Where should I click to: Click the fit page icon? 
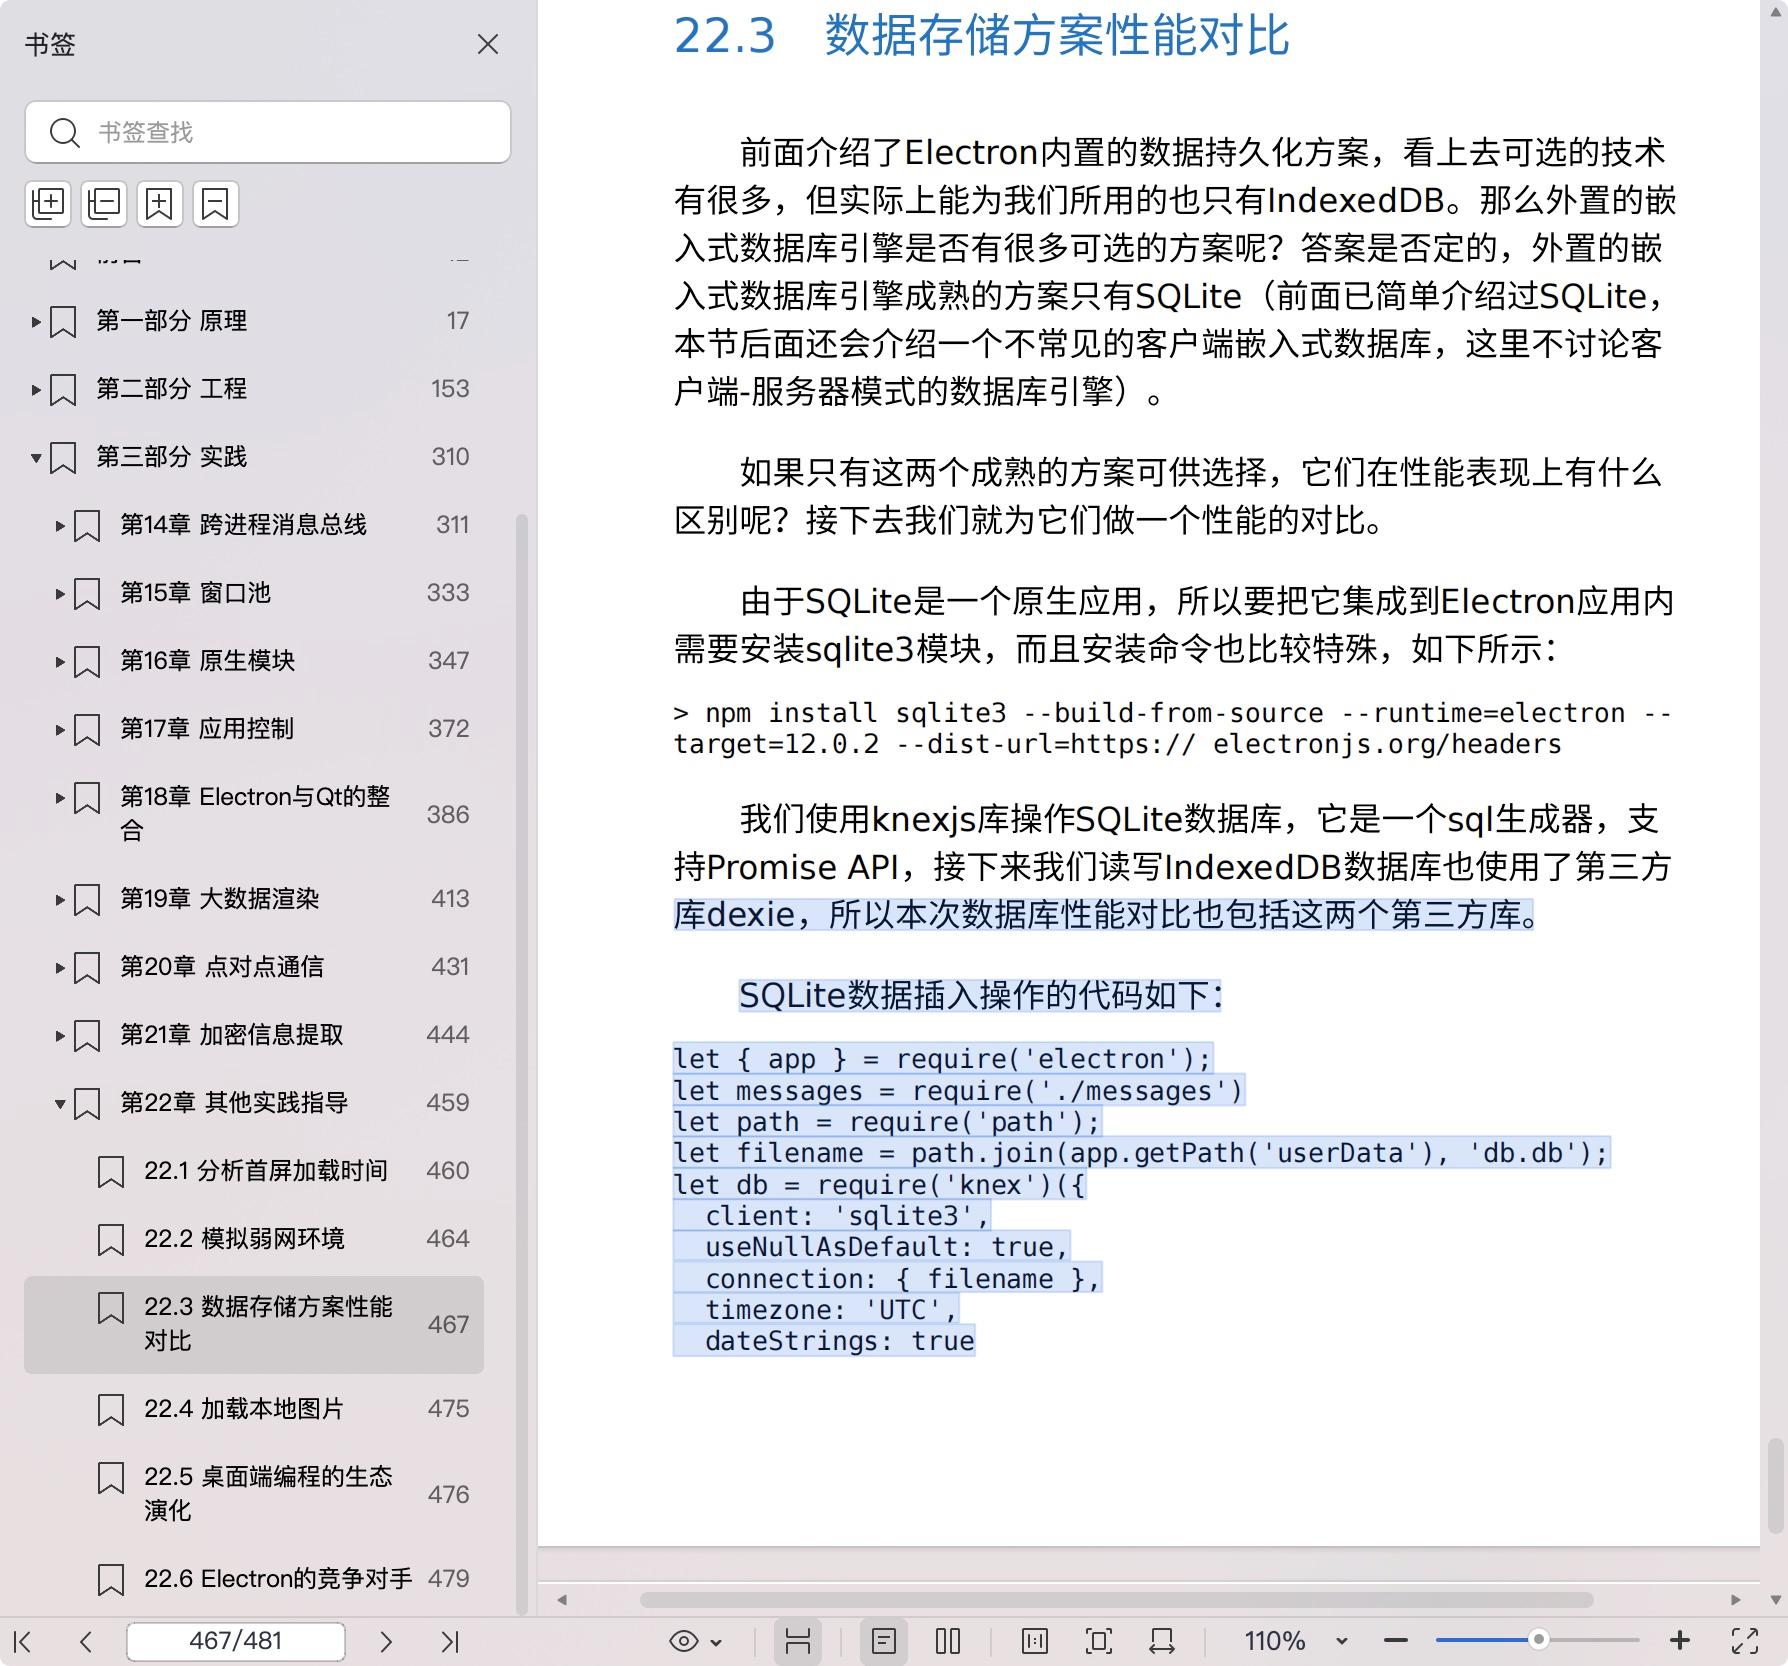(1098, 1641)
